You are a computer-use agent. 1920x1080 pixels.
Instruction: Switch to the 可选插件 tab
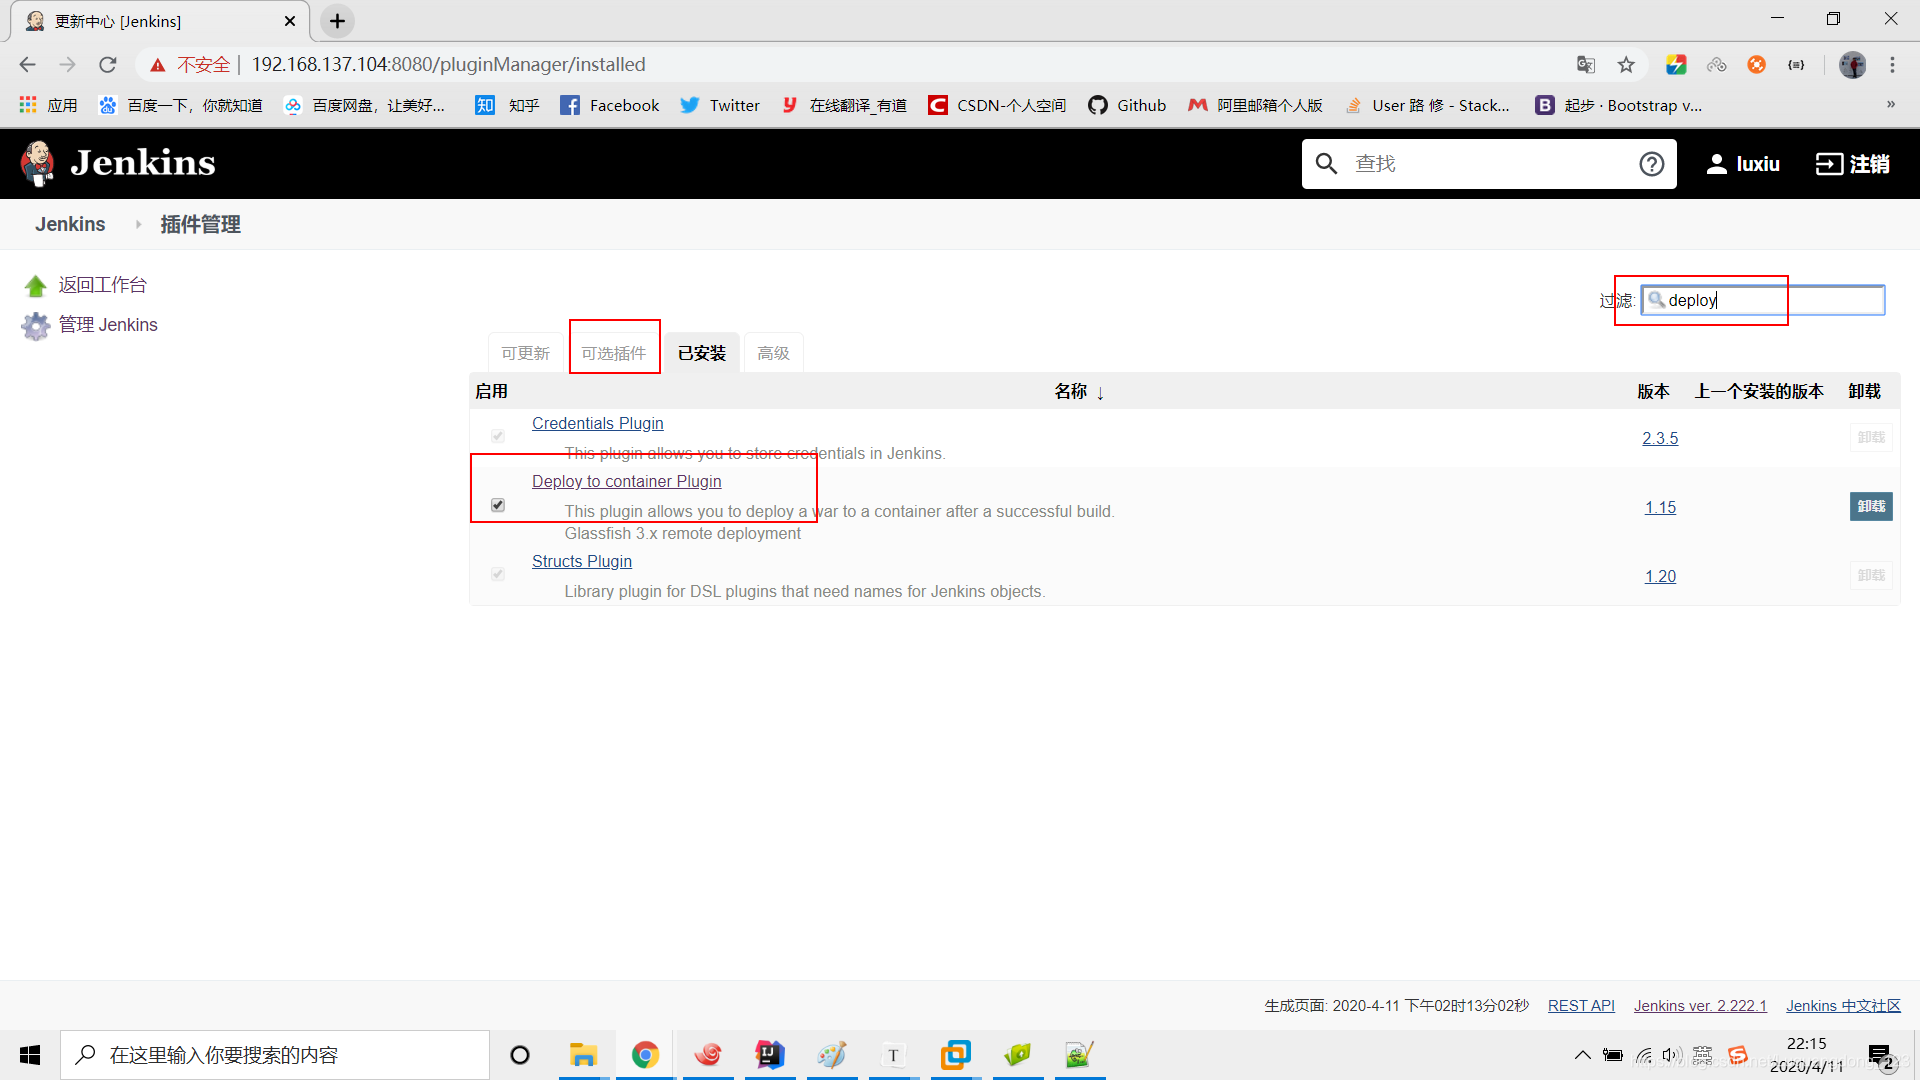pyautogui.click(x=614, y=353)
